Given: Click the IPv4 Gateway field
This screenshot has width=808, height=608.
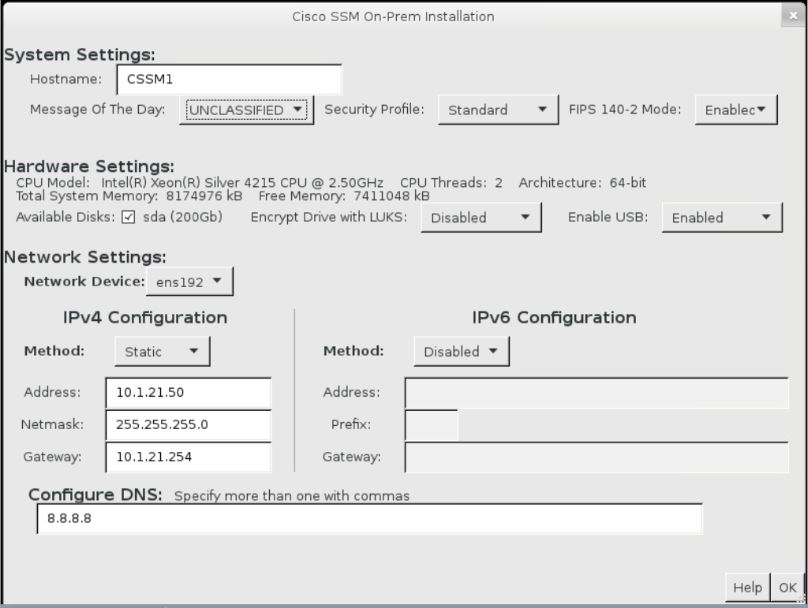Looking at the screenshot, I should (188, 457).
